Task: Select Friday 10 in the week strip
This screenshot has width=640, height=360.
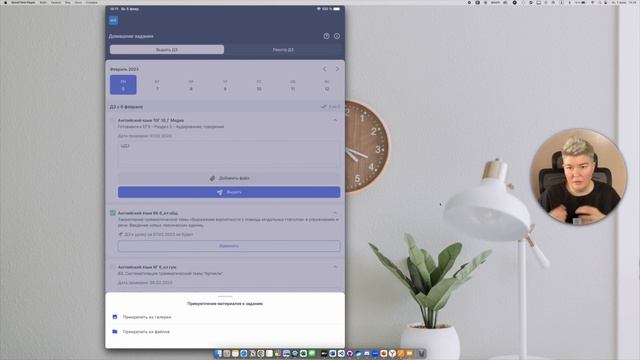Action: pos(259,85)
